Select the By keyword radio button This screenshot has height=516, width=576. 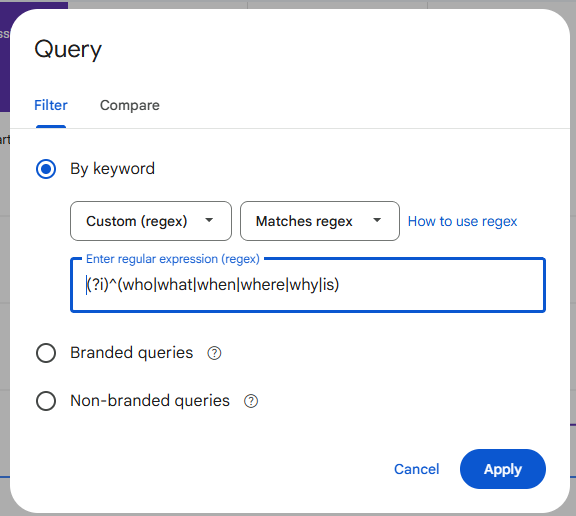(46, 169)
